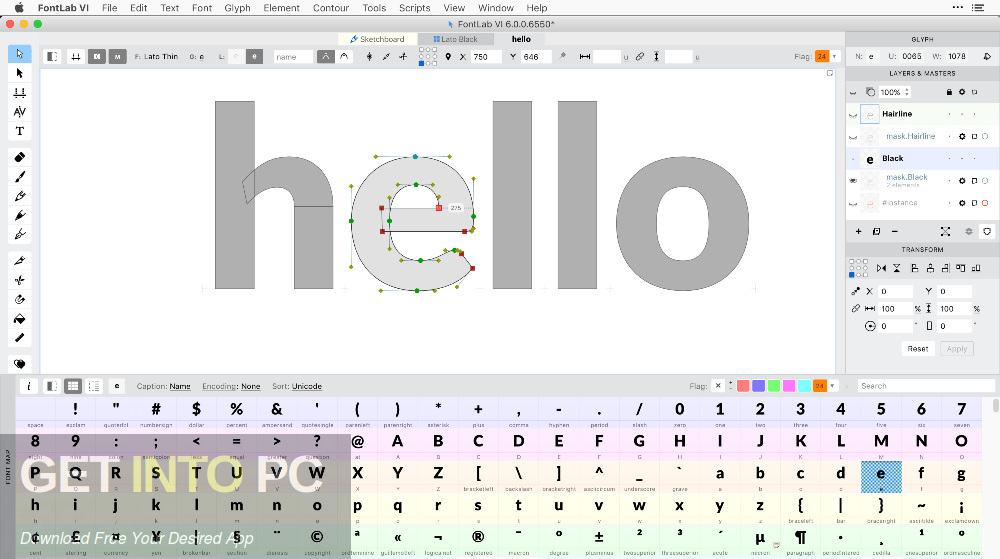Click the info 'i' button in font map bar

[x=29, y=386]
